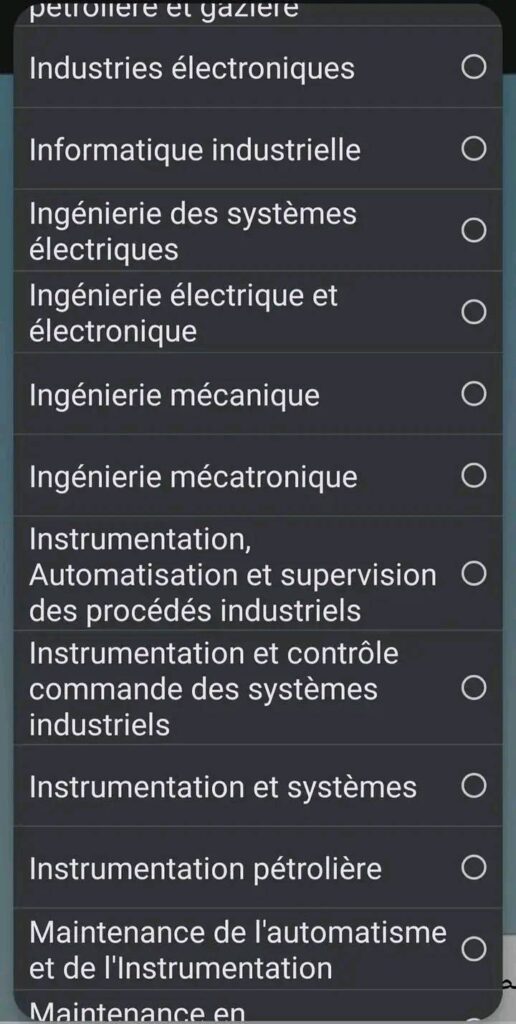
Task: Select Instrumentation pétrolière radio button
Action: (474, 868)
